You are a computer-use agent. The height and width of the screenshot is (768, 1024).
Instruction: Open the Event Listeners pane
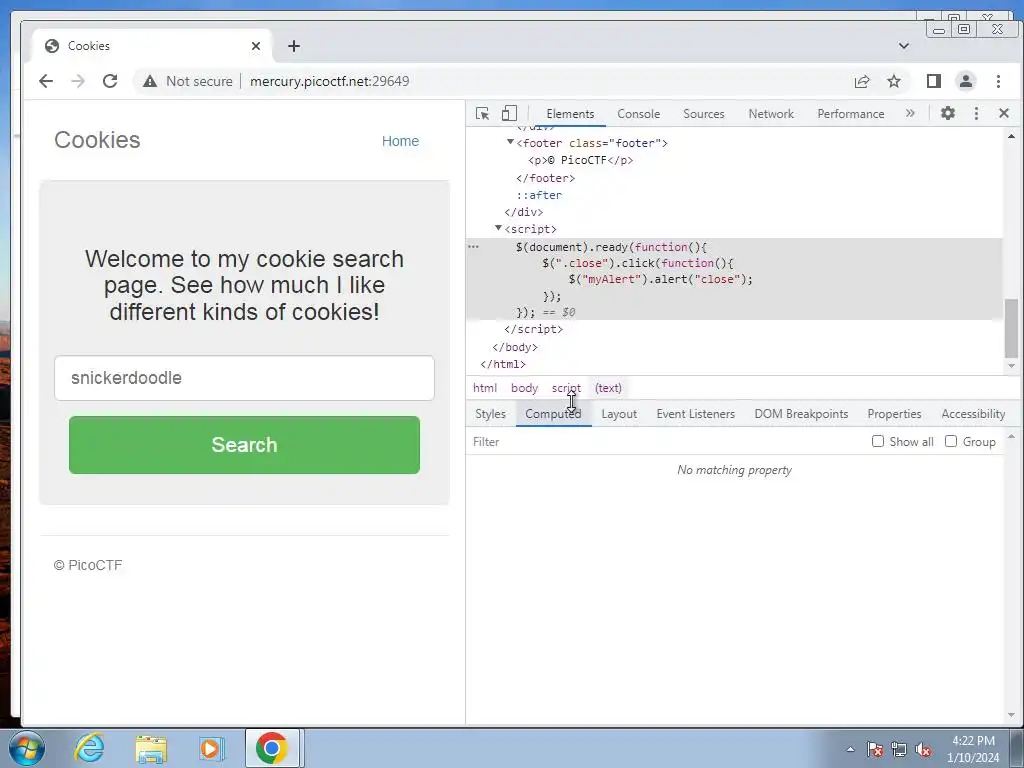[x=696, y=414]
